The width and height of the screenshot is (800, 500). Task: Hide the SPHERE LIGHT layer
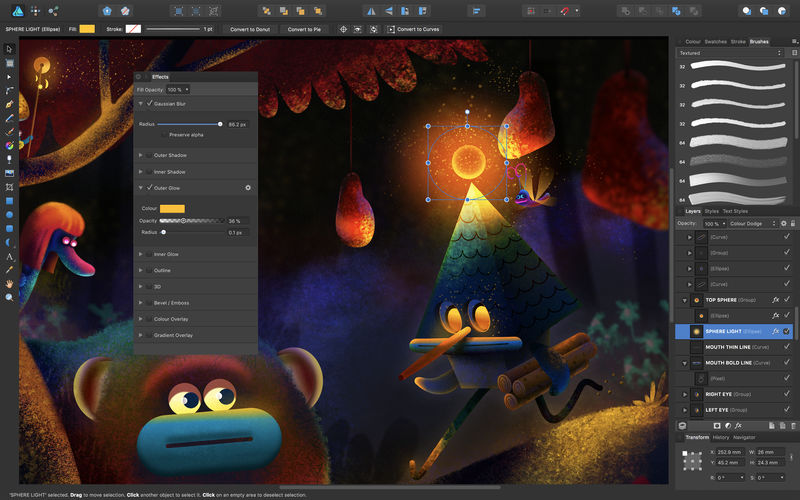787,331
